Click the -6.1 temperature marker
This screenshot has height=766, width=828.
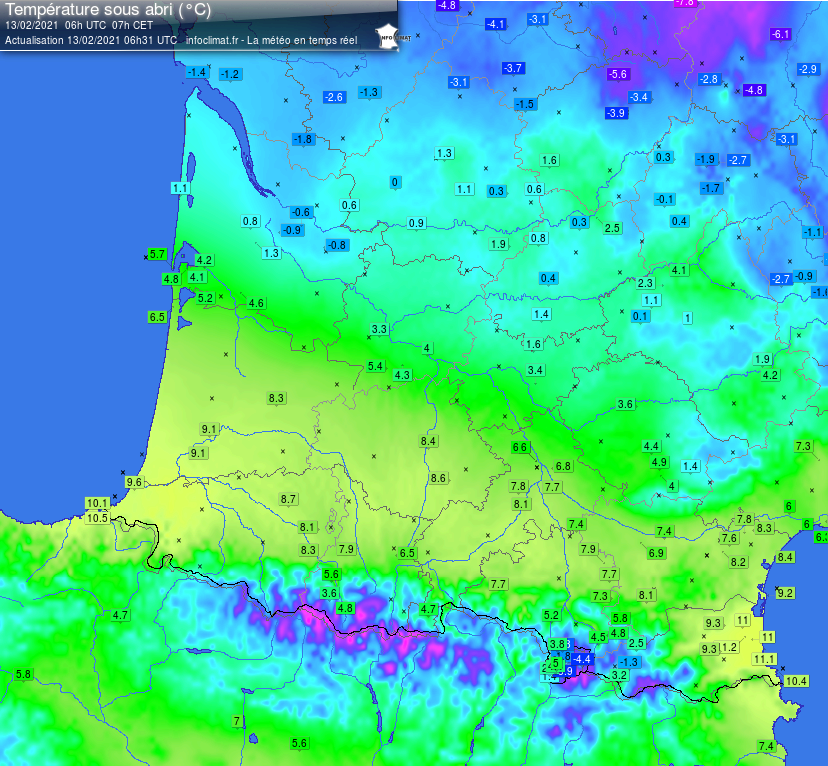(x=781, y=35)
